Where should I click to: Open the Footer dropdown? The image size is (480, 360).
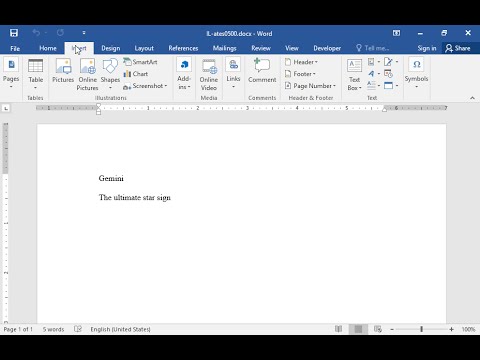pos(300,74)
